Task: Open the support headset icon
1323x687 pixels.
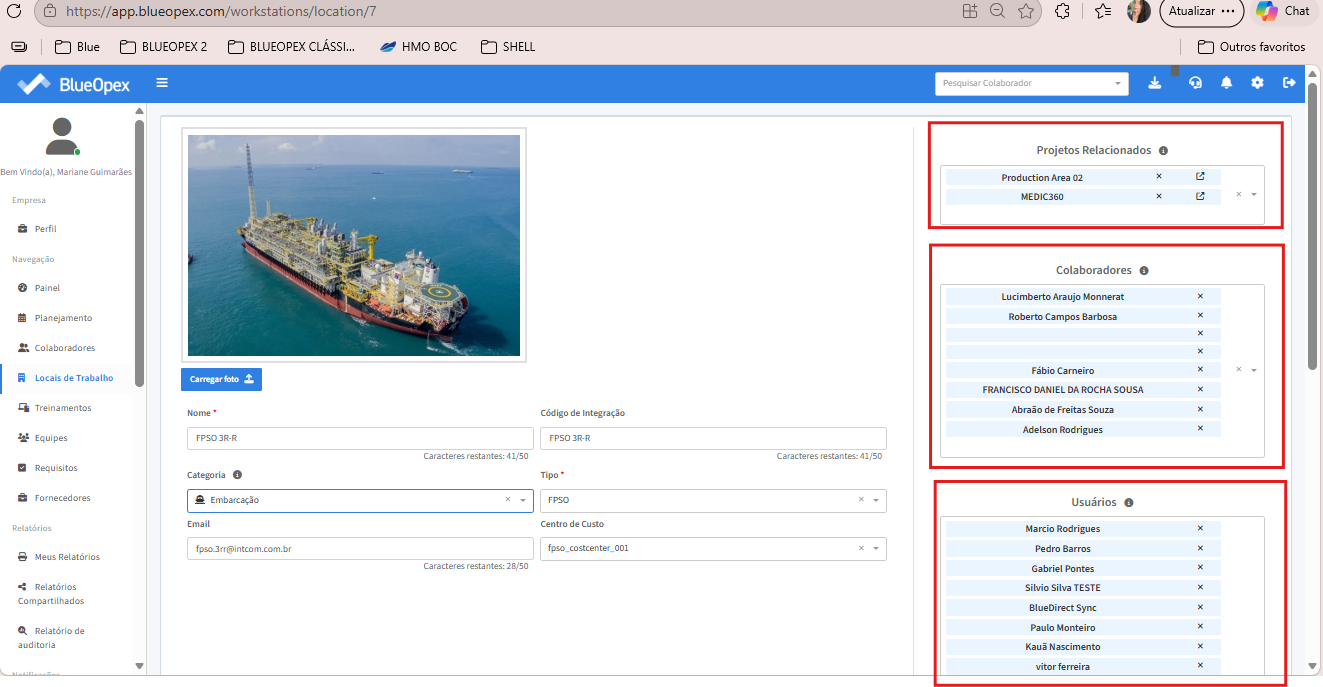Action: click(1195, 83)
